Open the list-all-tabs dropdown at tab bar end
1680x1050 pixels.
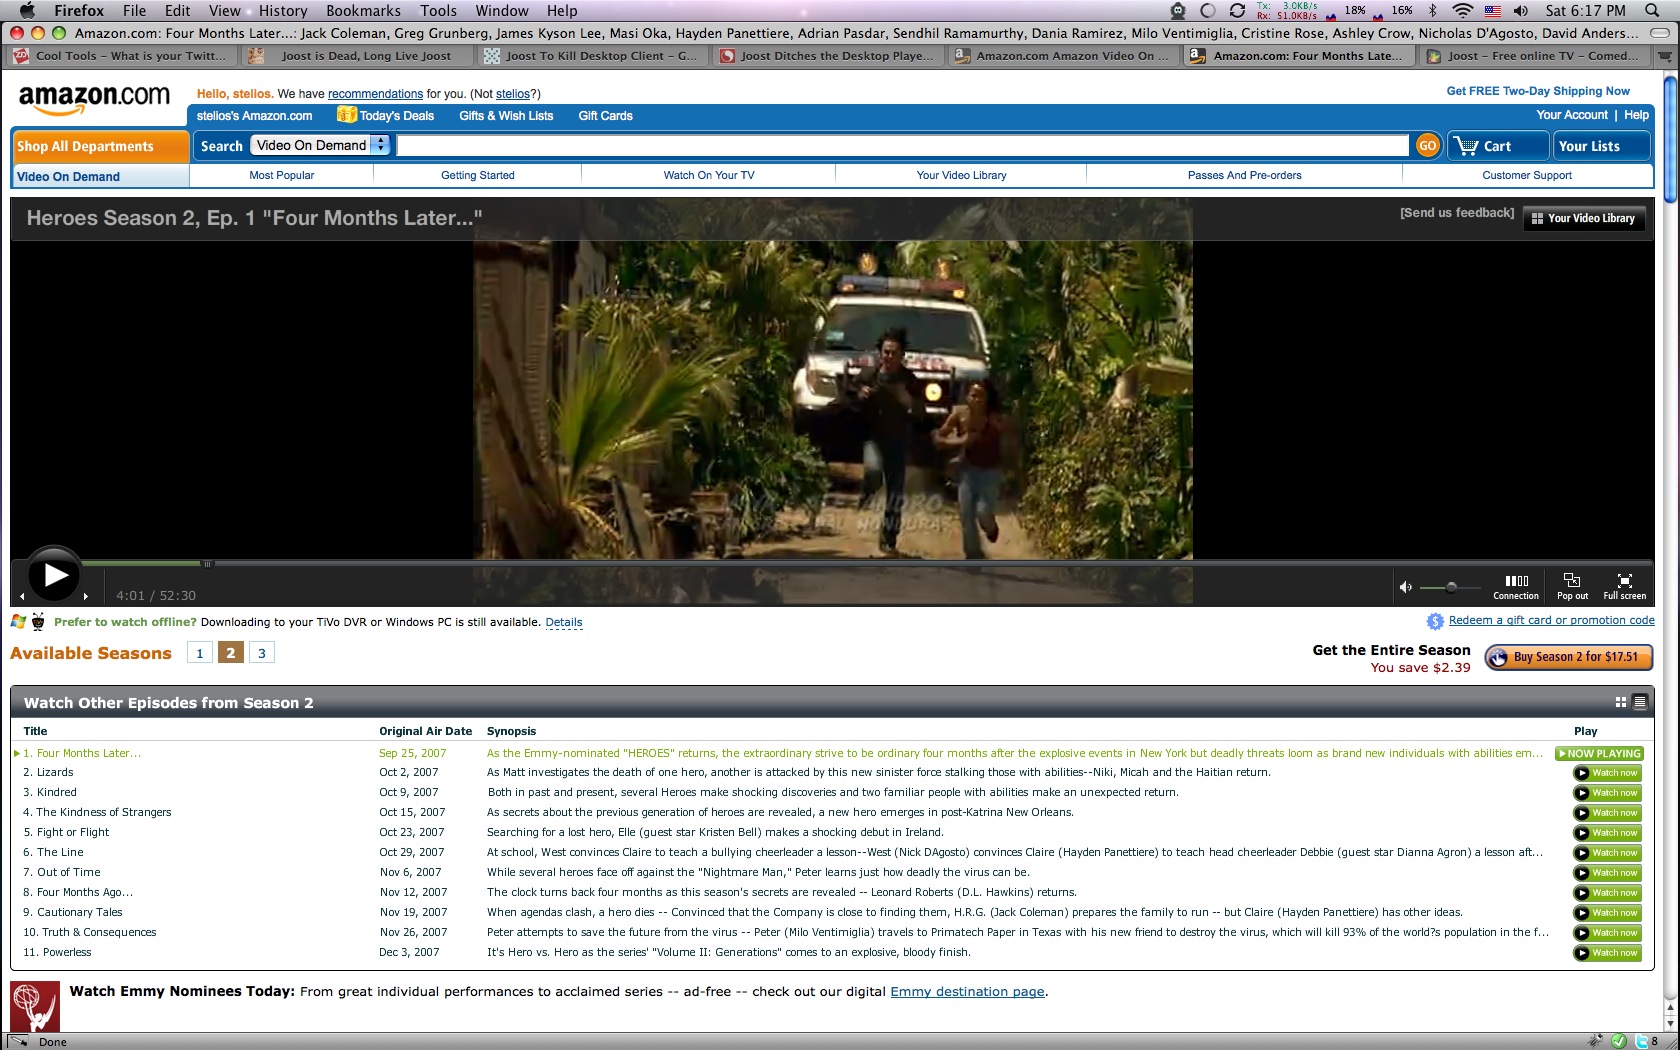click(1664, 56)
